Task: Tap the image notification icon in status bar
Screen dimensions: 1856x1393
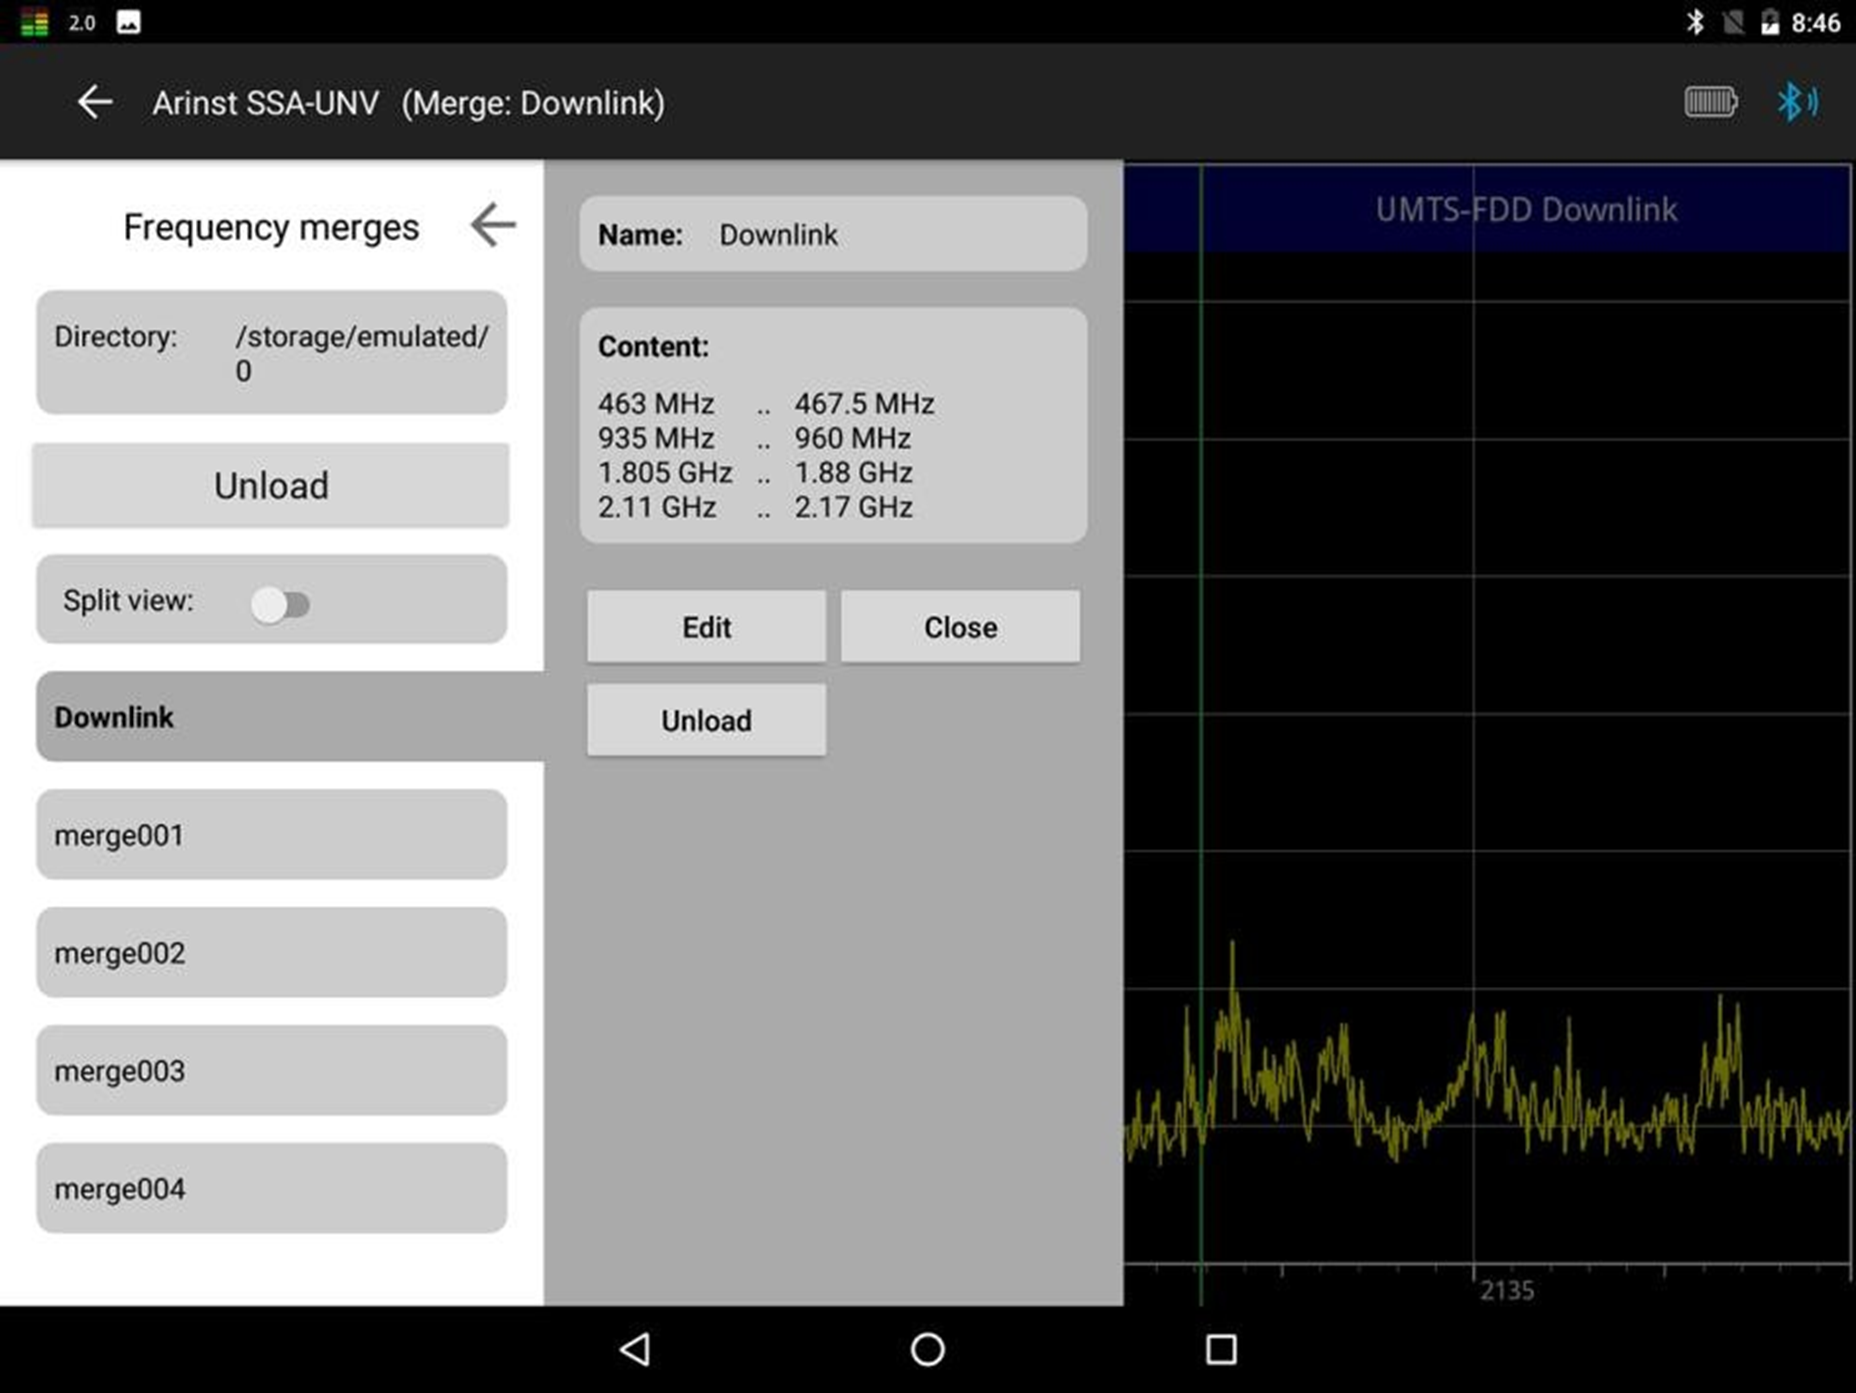Action: (x=129, y=22)
